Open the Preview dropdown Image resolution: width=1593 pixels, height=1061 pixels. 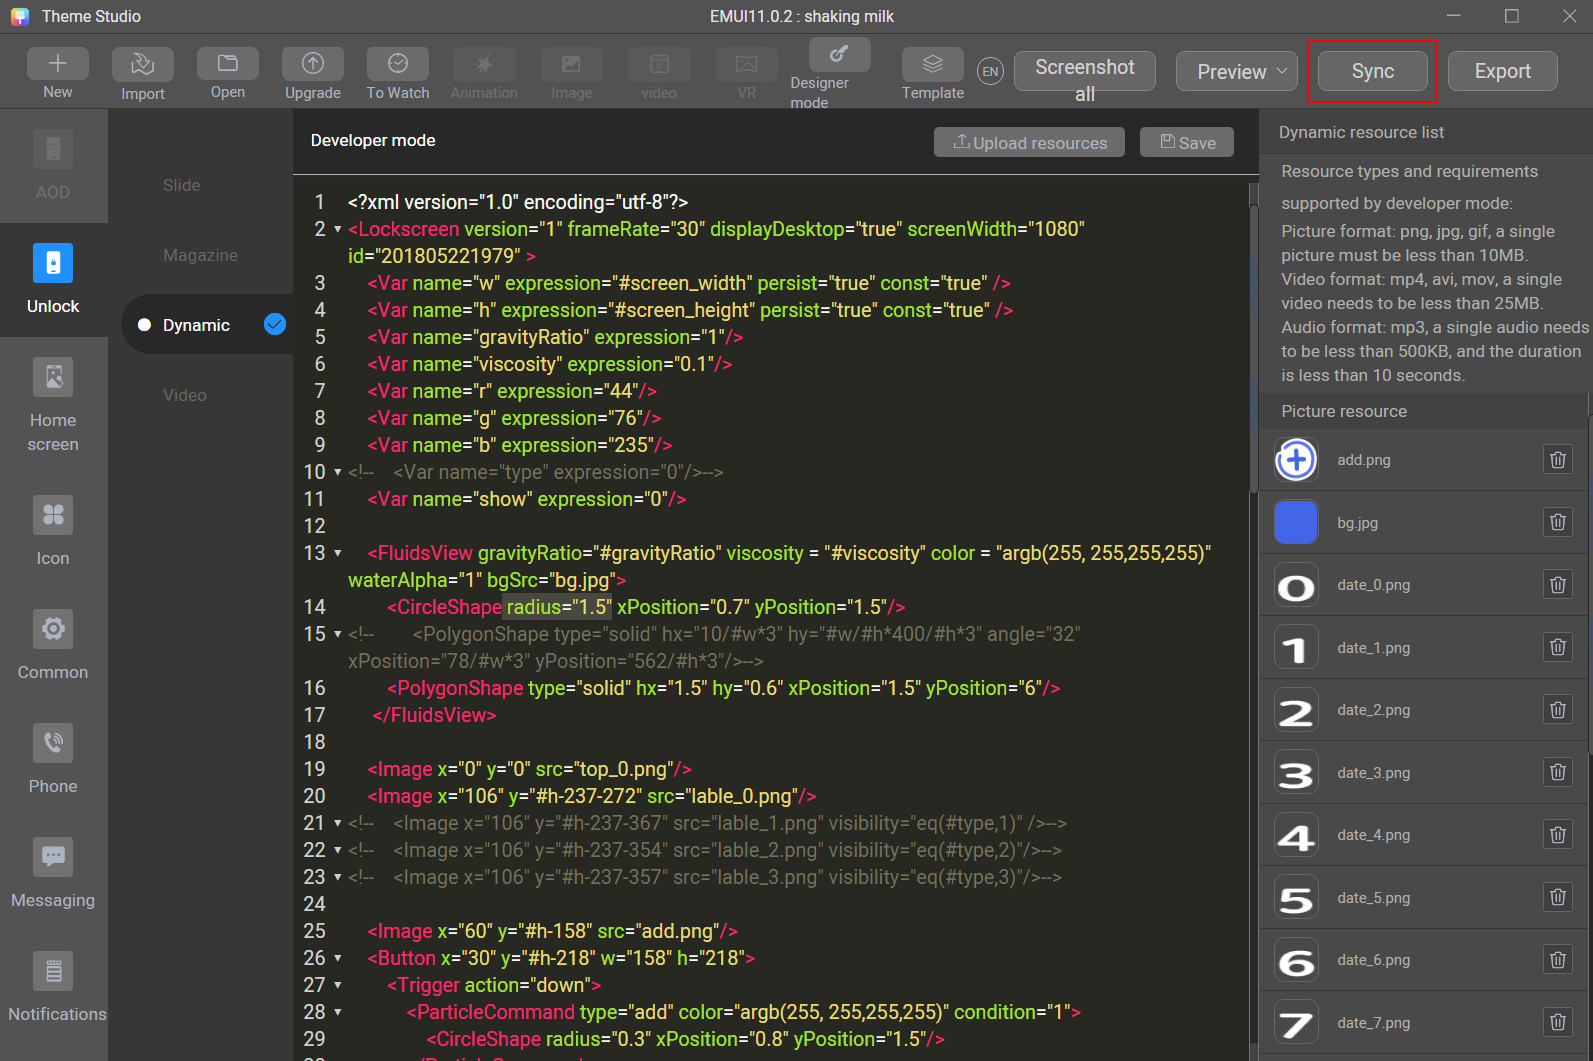(1237, 71)
